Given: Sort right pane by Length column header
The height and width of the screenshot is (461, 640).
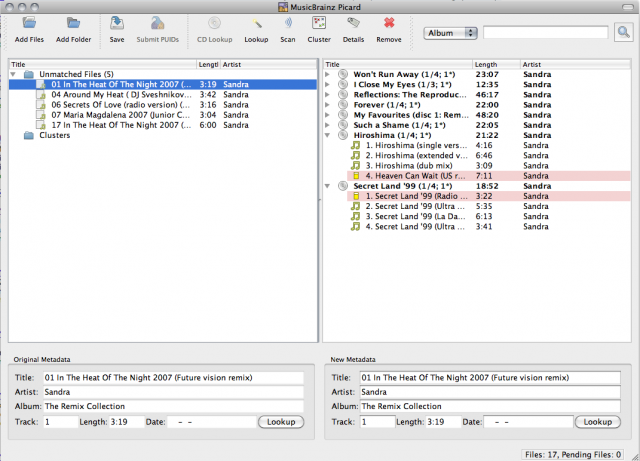Looking at the screenshot, I should (496, 65).
